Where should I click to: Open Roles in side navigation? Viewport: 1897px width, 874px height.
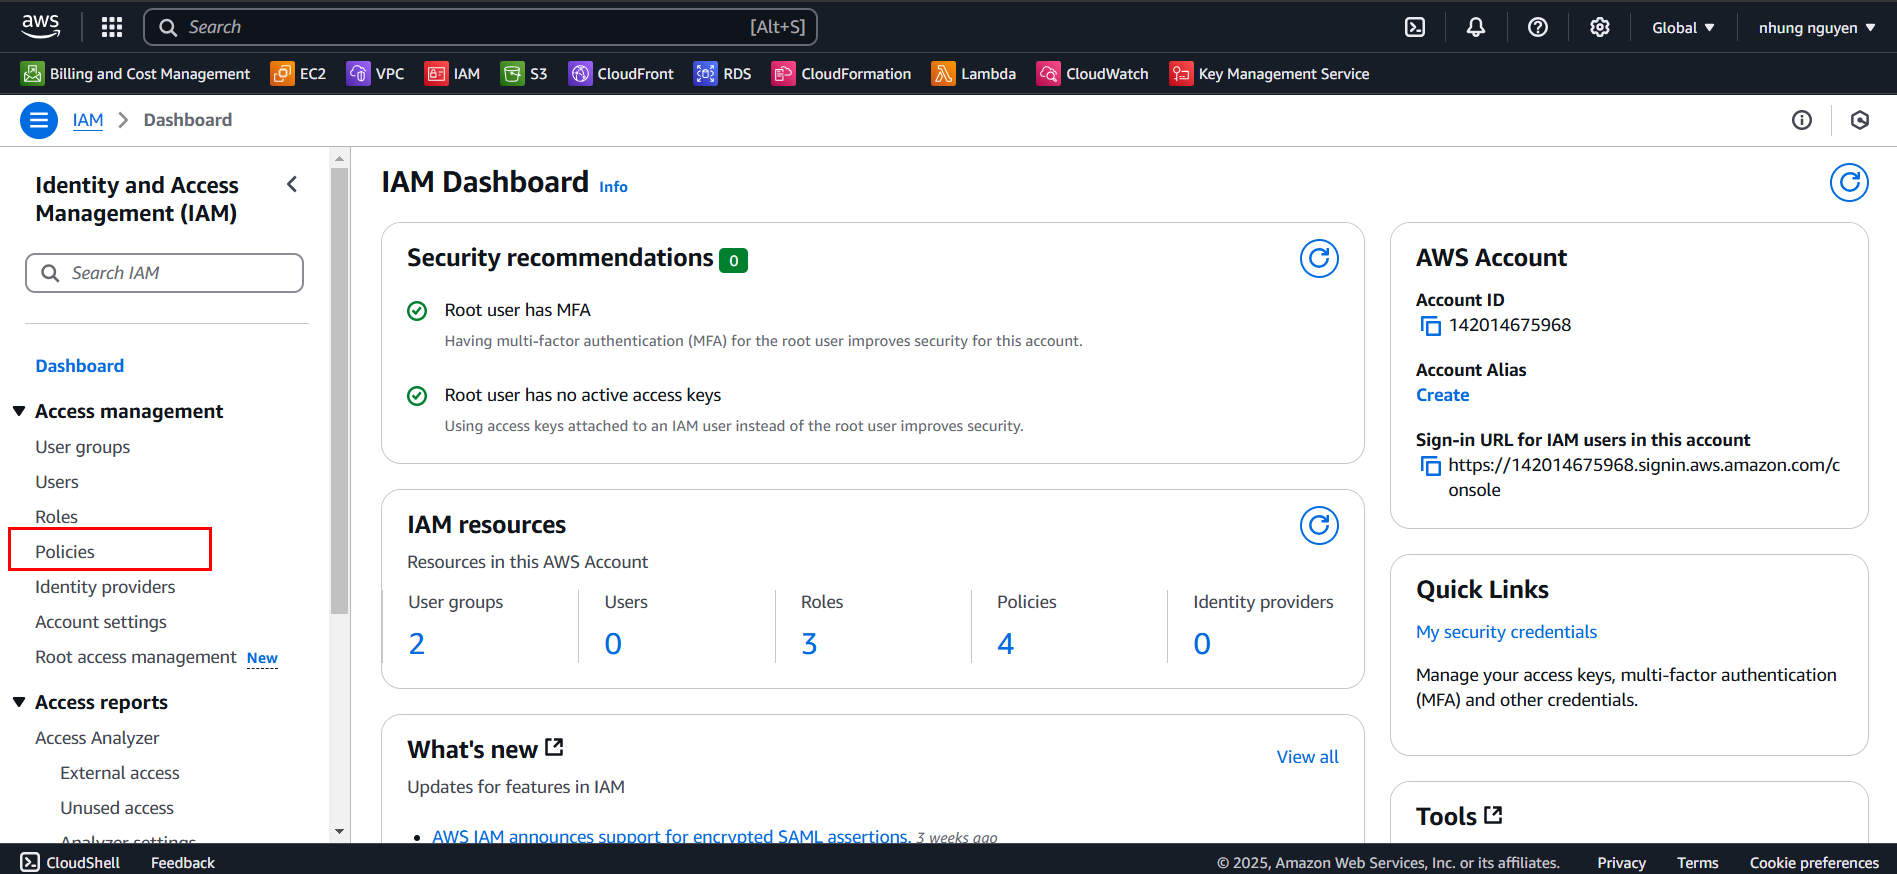coord(56,517)
